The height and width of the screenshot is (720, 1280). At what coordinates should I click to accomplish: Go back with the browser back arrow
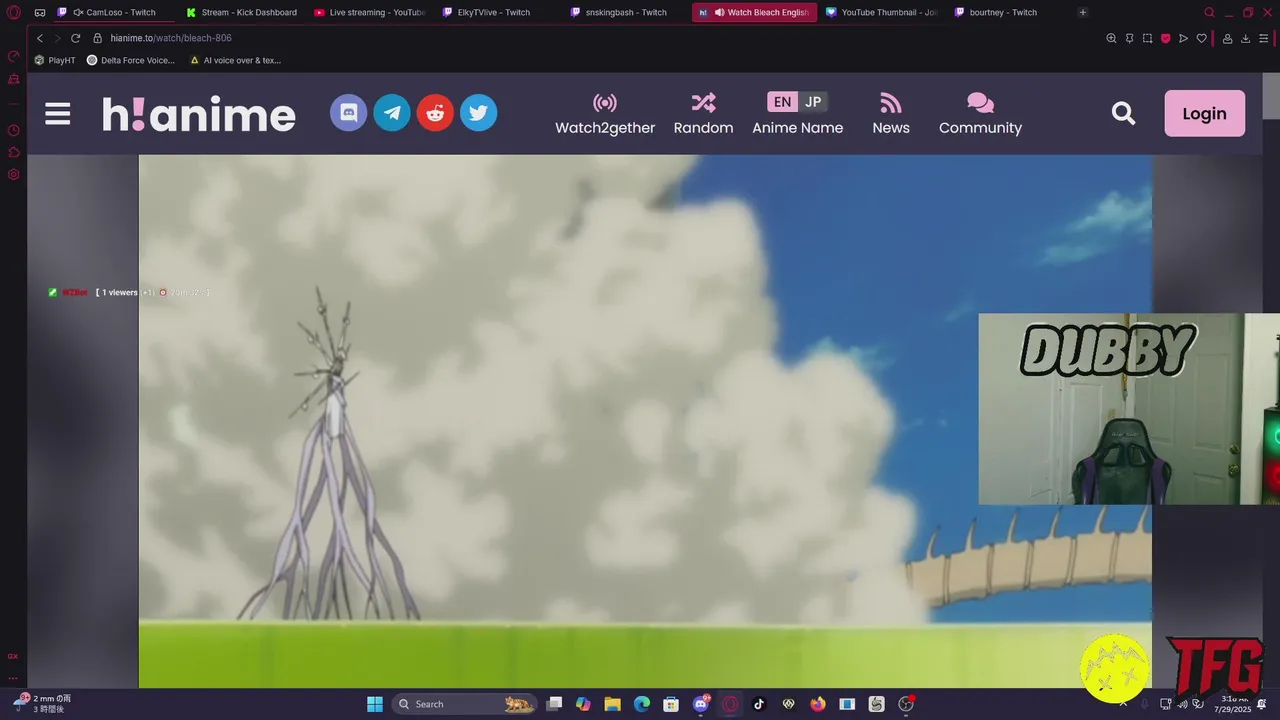point(40,38)
